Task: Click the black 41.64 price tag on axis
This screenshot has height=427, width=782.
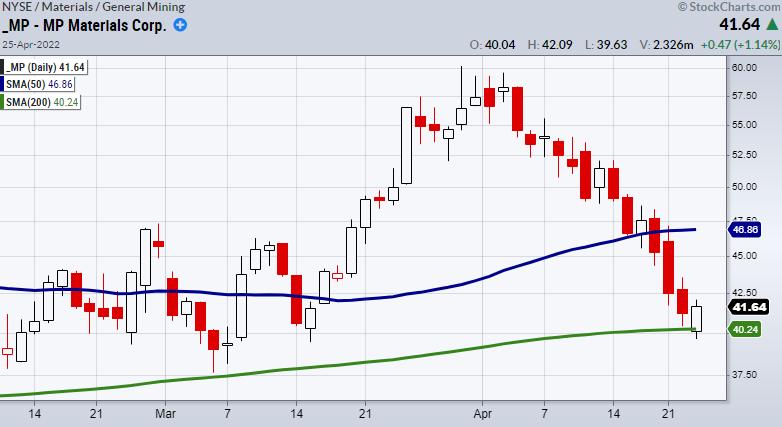Action: (x=748, y=307)
